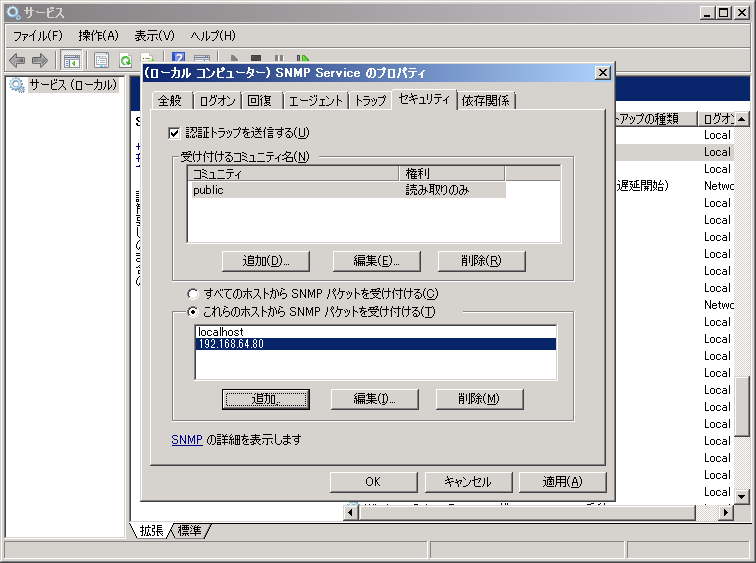
Task: Open the エージェント tab
Action: pyautogui.click(x=316, y=101)
